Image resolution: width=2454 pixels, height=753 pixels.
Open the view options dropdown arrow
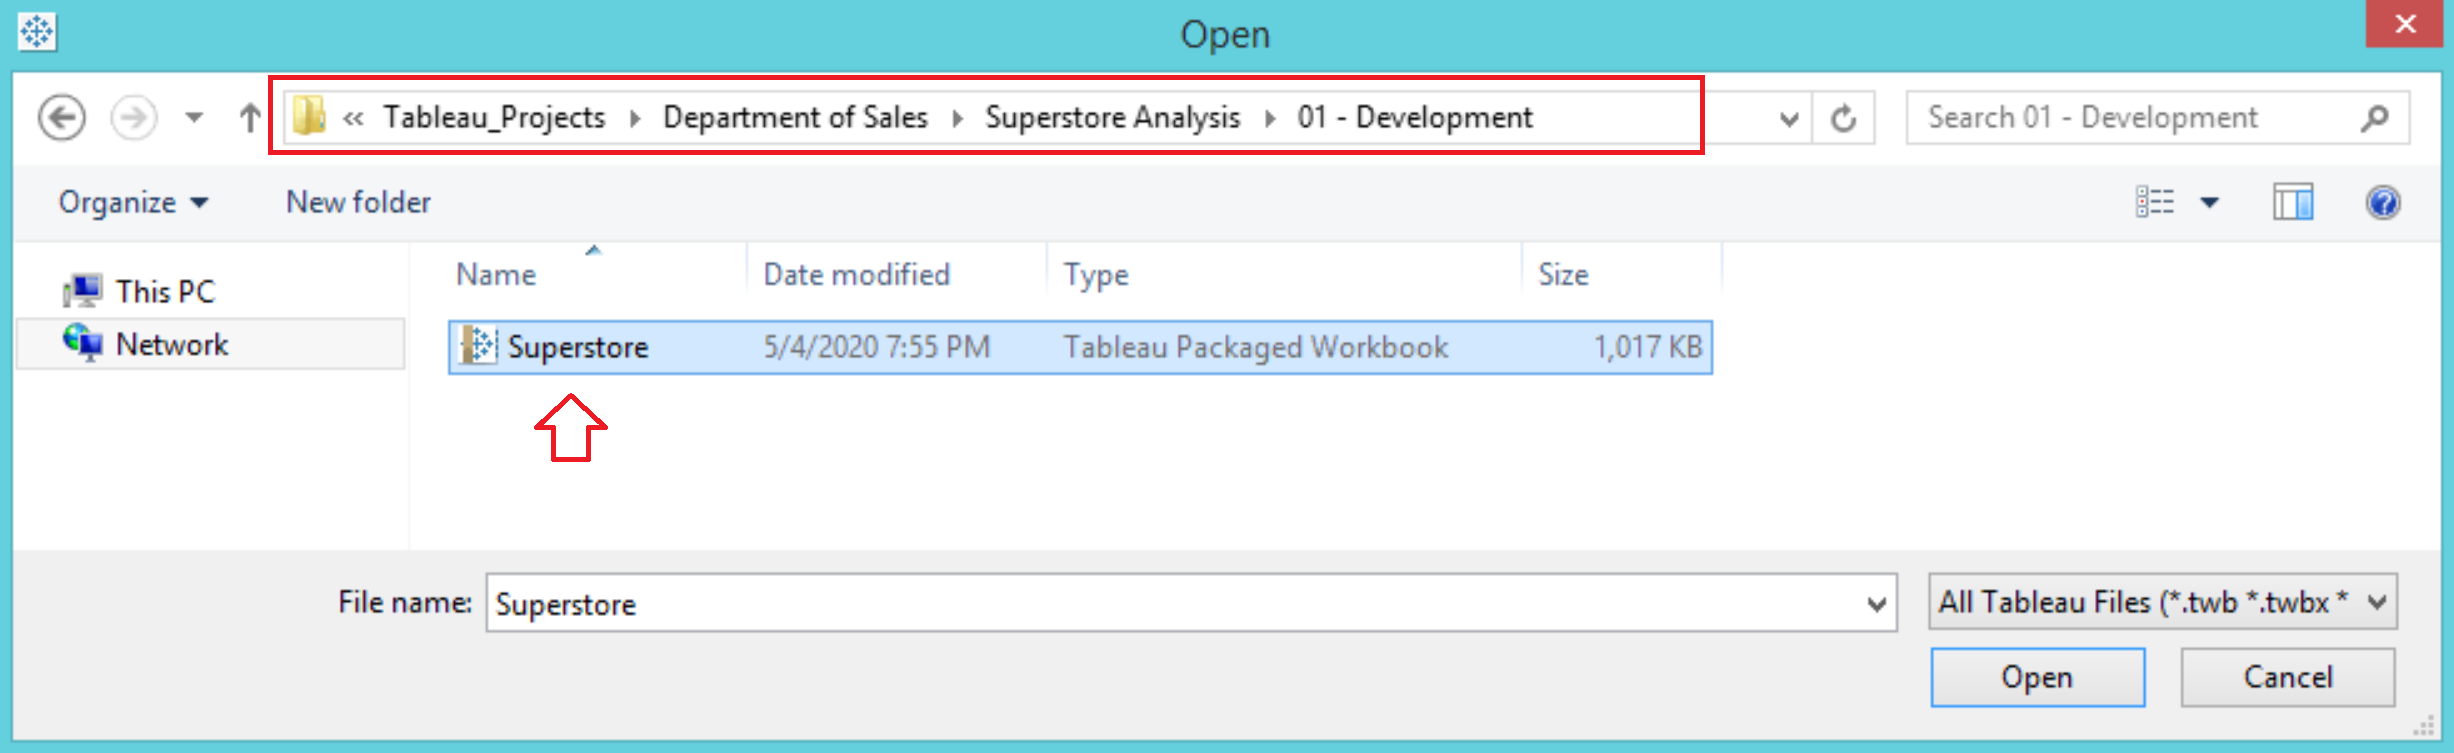point(2210,203)
